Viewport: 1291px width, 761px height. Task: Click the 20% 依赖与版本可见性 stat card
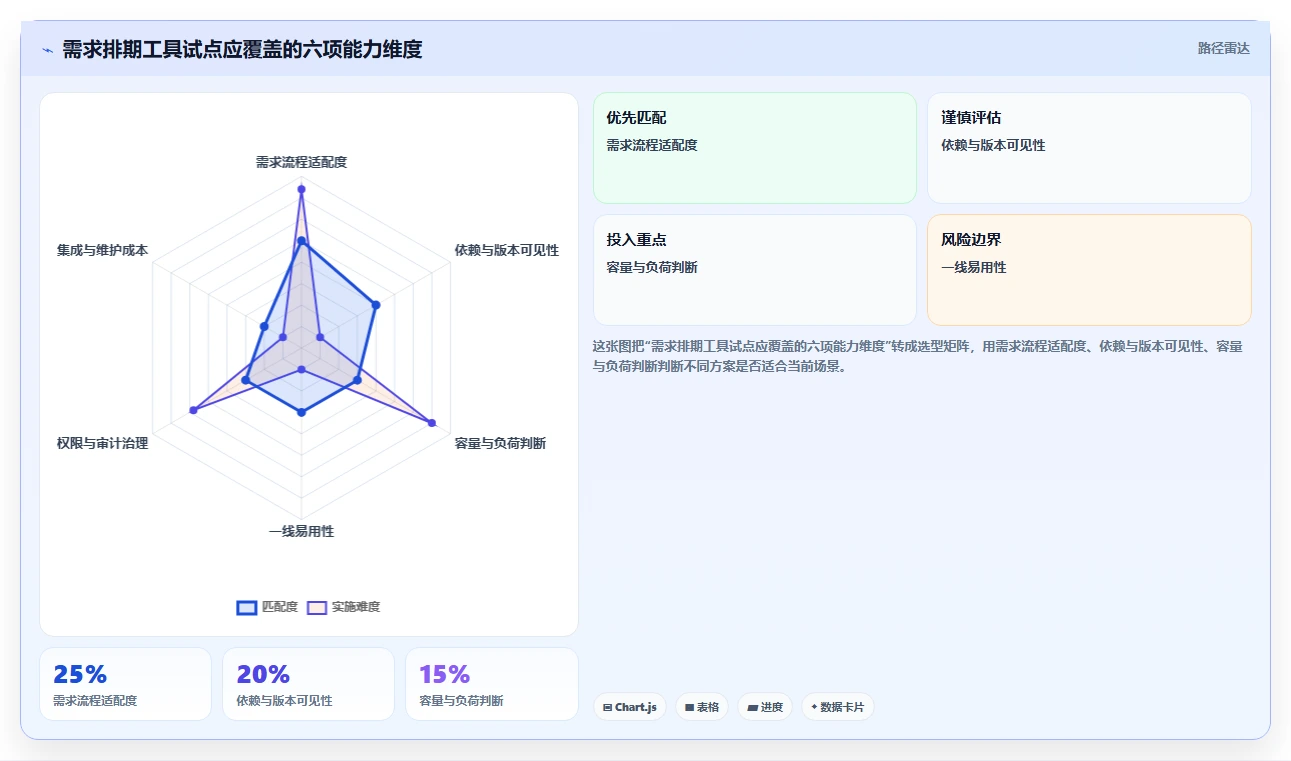click(308, 684)
